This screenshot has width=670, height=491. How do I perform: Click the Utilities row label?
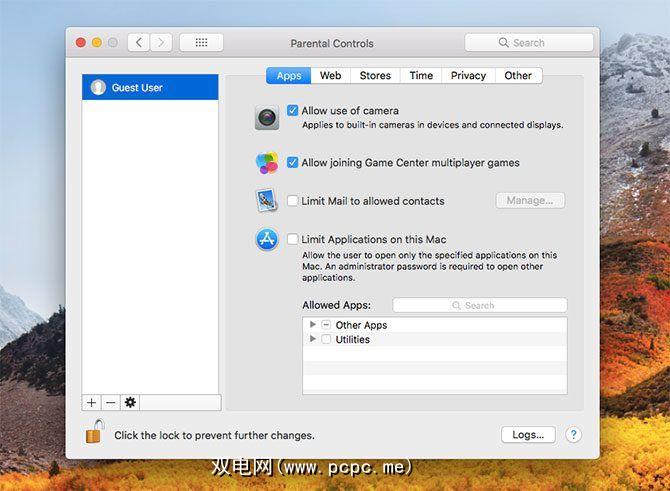coord(353,339)
